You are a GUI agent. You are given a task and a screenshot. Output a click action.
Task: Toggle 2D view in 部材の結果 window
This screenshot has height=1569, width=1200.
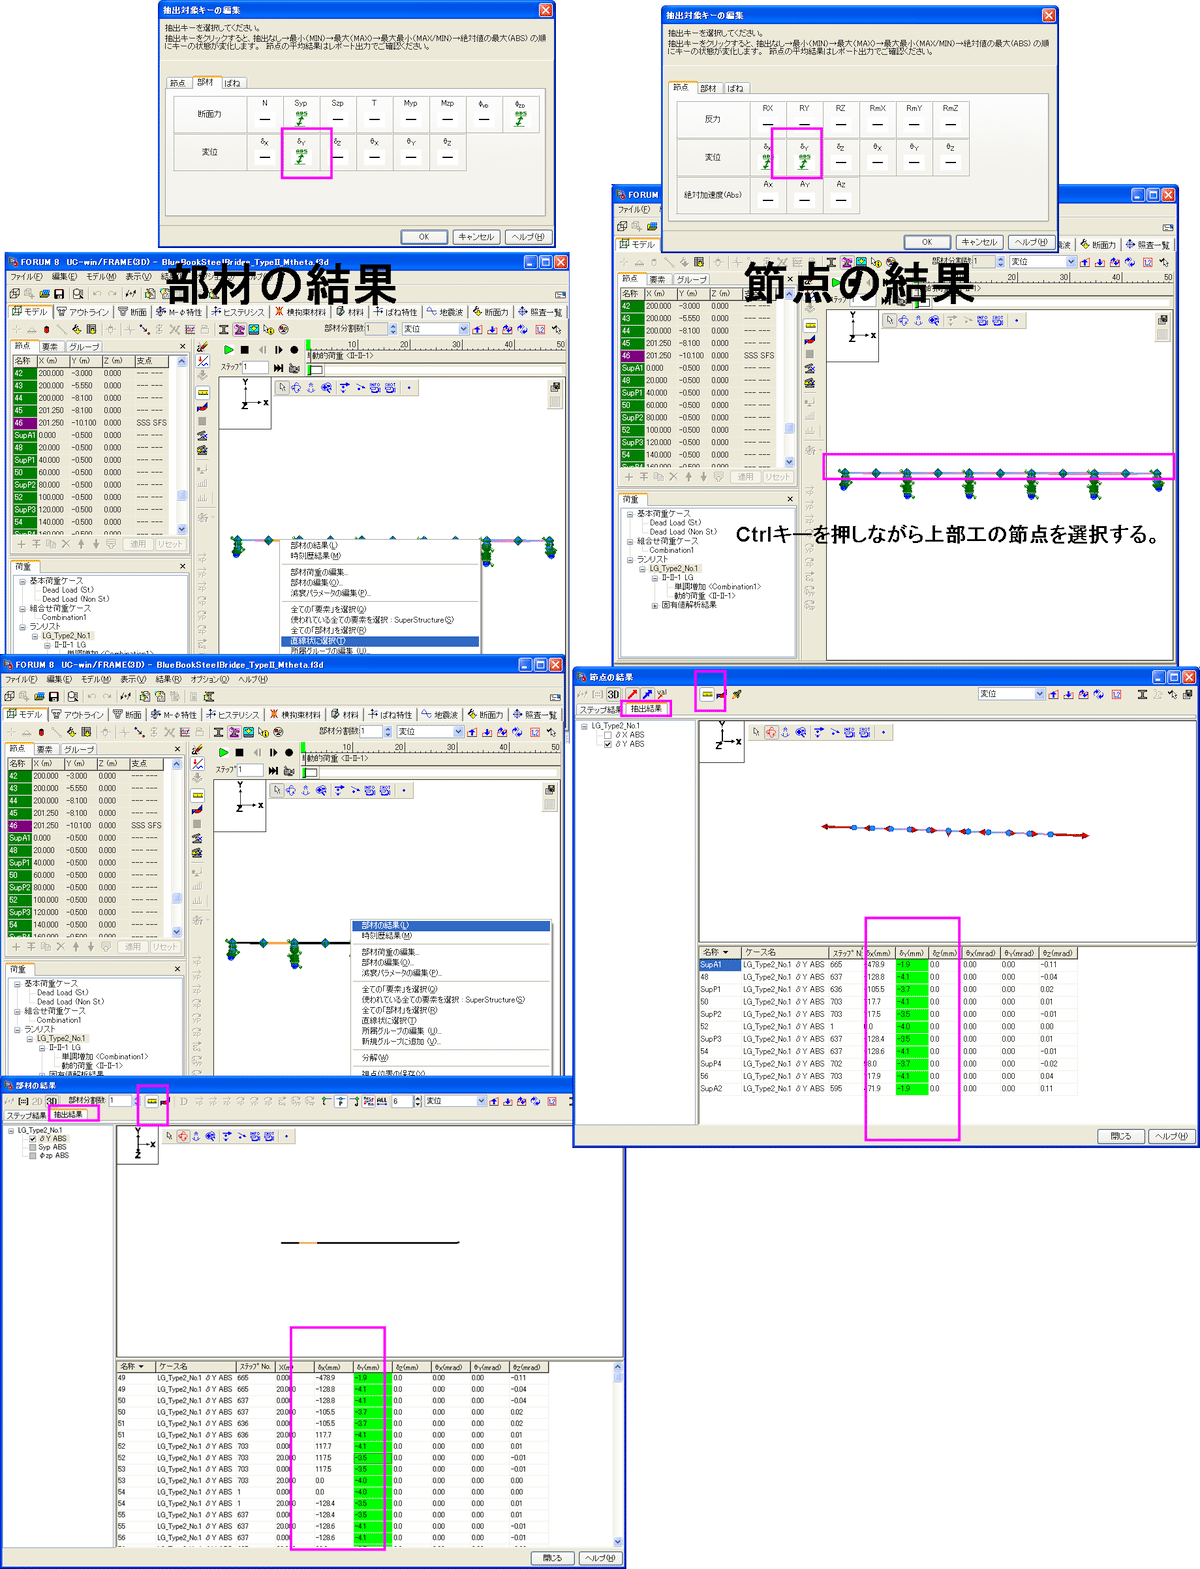pos(38,1101)
